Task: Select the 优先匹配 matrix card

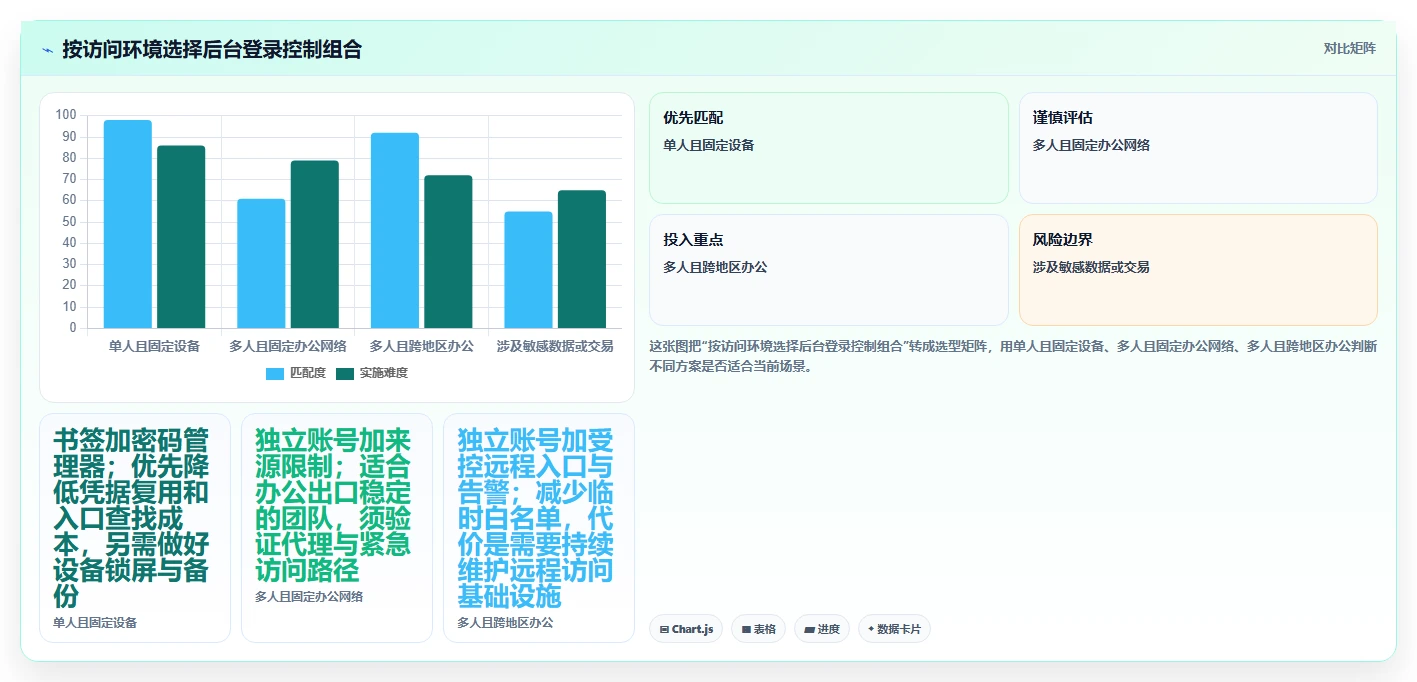Action: tap(829, 148)
